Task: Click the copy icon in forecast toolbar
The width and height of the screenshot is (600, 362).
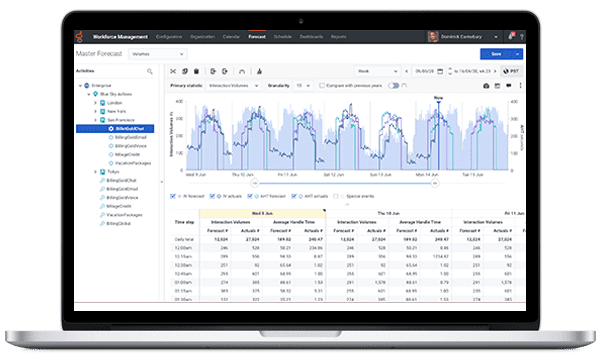Action: (185, 71)
